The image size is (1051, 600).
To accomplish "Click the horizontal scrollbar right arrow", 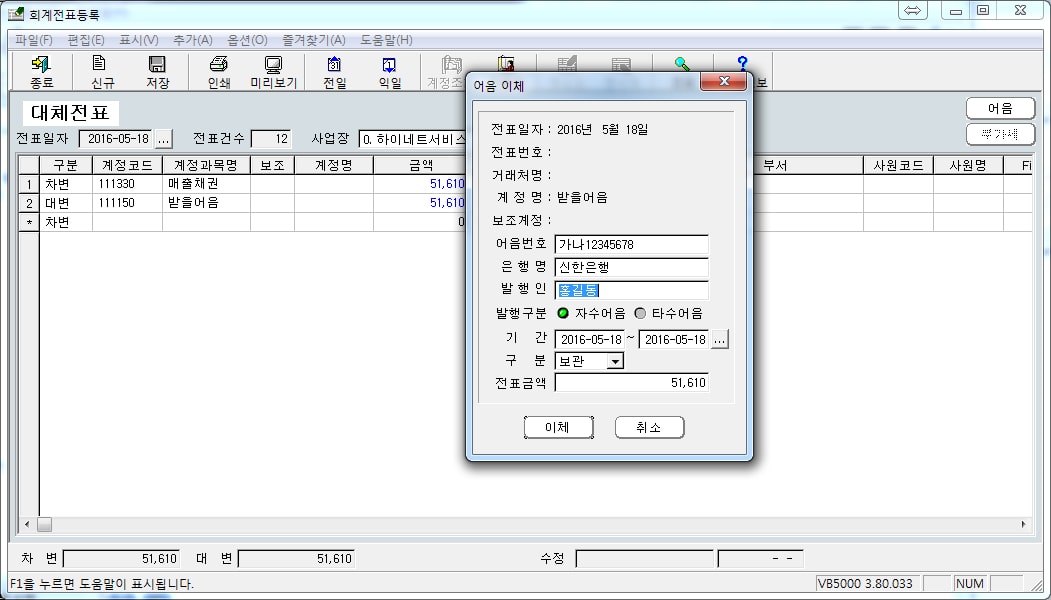I will (1023, 524).
